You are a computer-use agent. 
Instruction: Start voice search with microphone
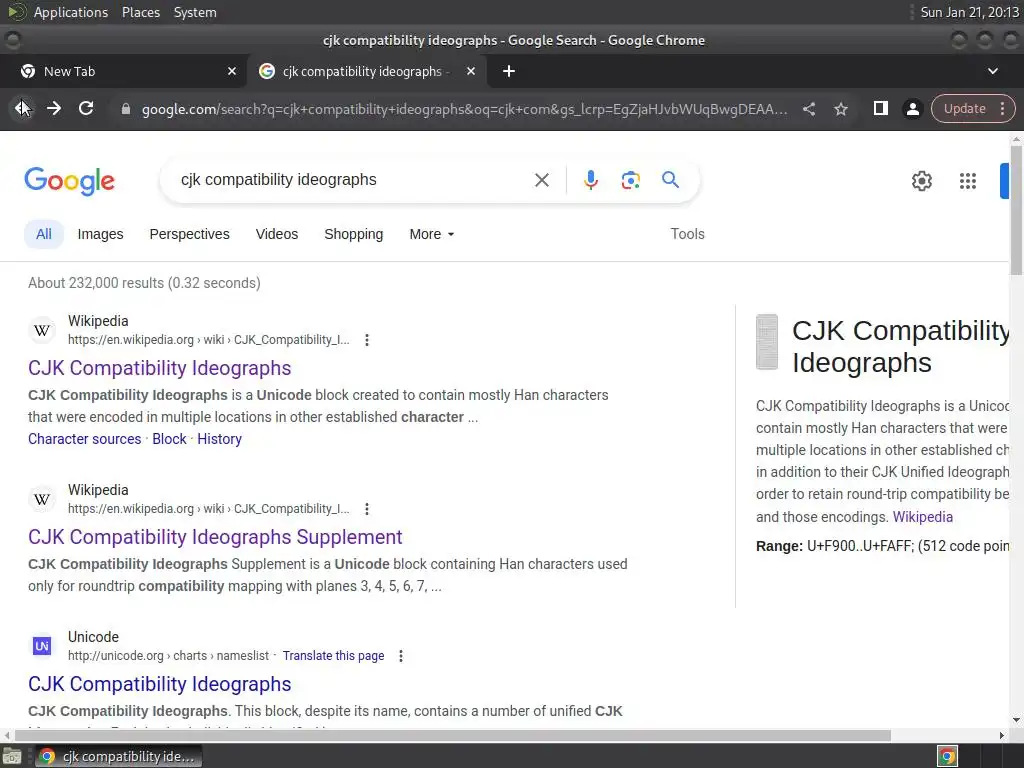(x=590, y=180)
